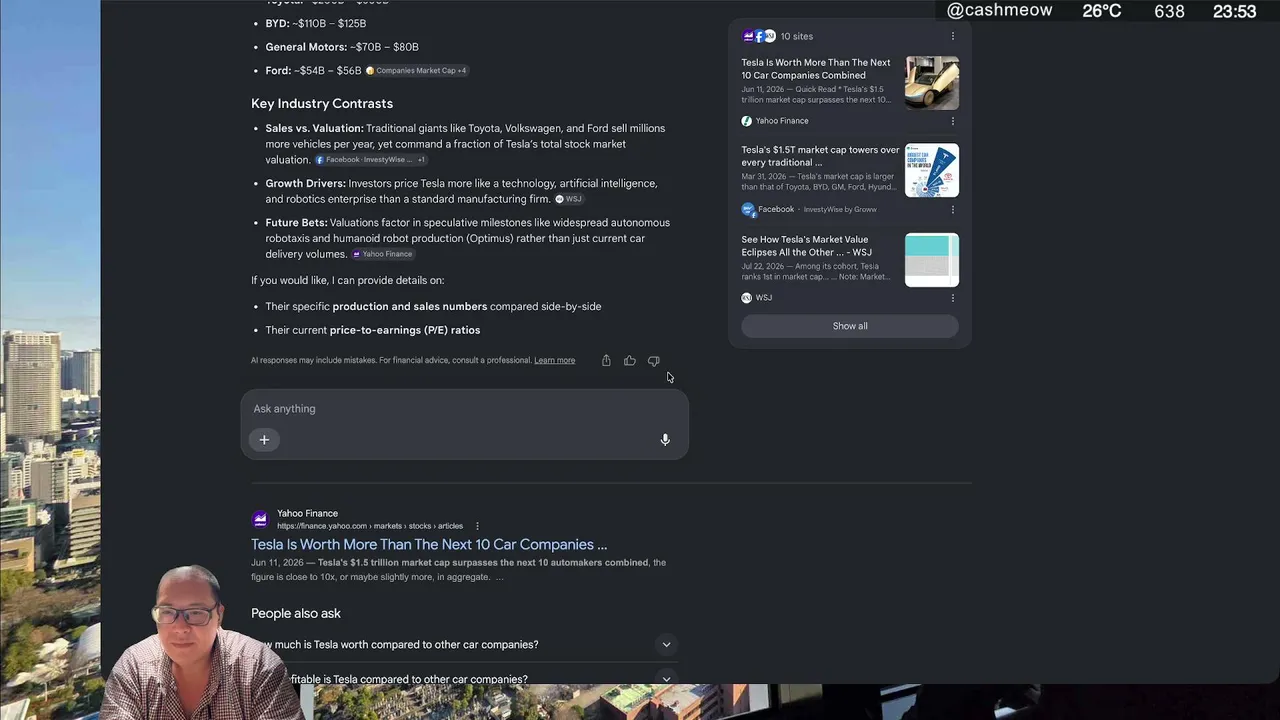Click the 'price-to-earnings (P/E) ratios' suggestion text
Screen dimensions: 1280x720
click(405, 330)
